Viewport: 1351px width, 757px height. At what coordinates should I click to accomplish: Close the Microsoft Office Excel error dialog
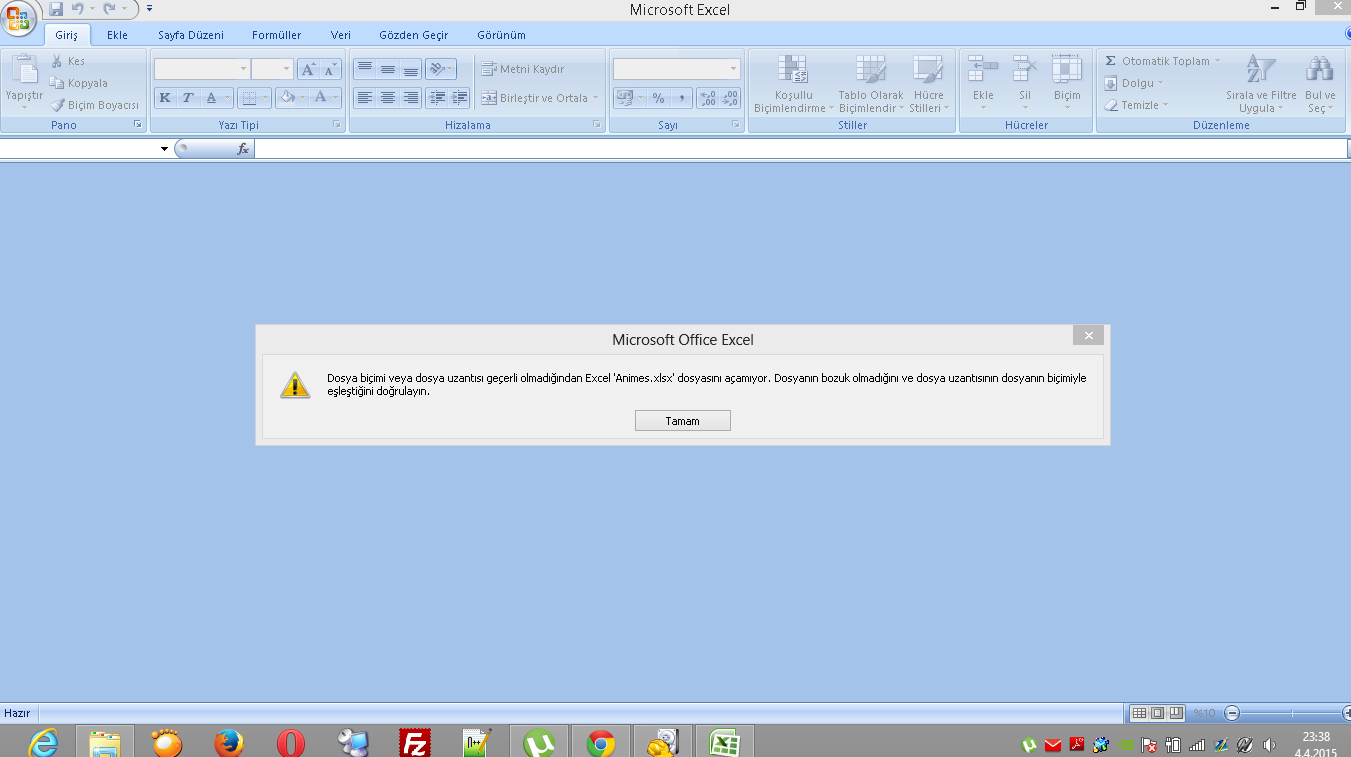1088,335
